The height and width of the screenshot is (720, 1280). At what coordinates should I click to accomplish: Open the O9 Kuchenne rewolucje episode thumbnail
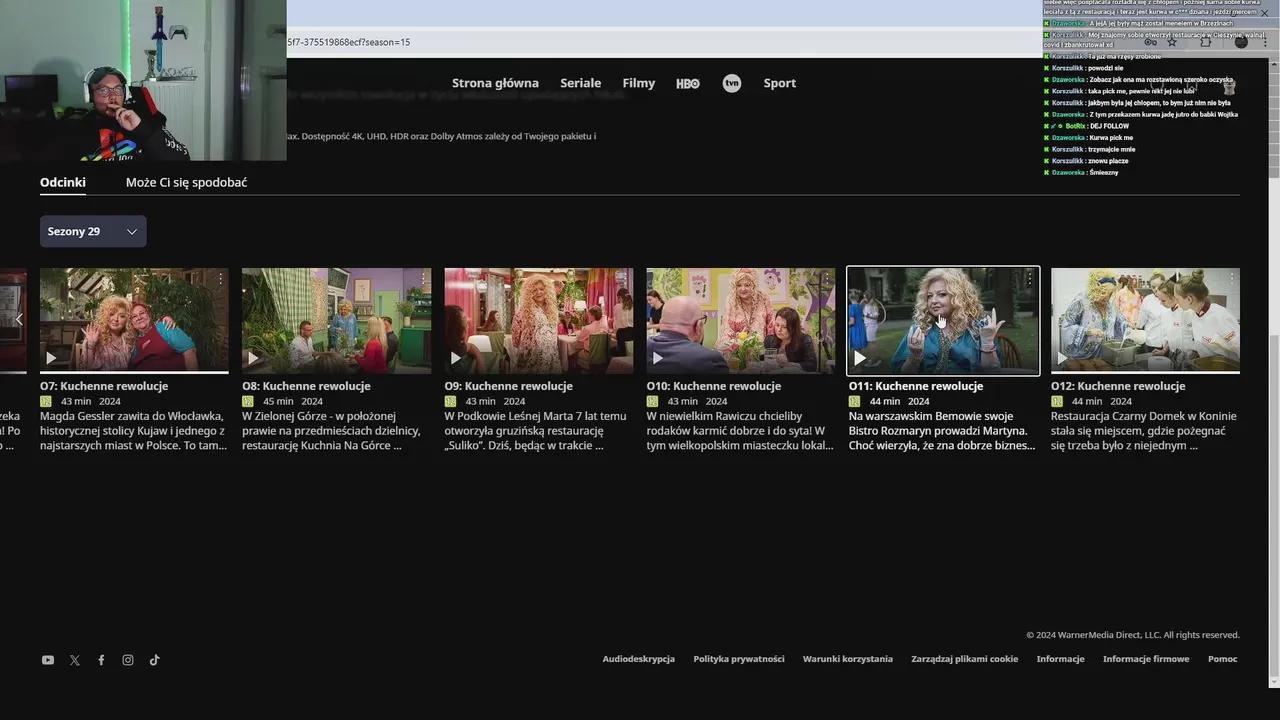[x=538, y=320]
